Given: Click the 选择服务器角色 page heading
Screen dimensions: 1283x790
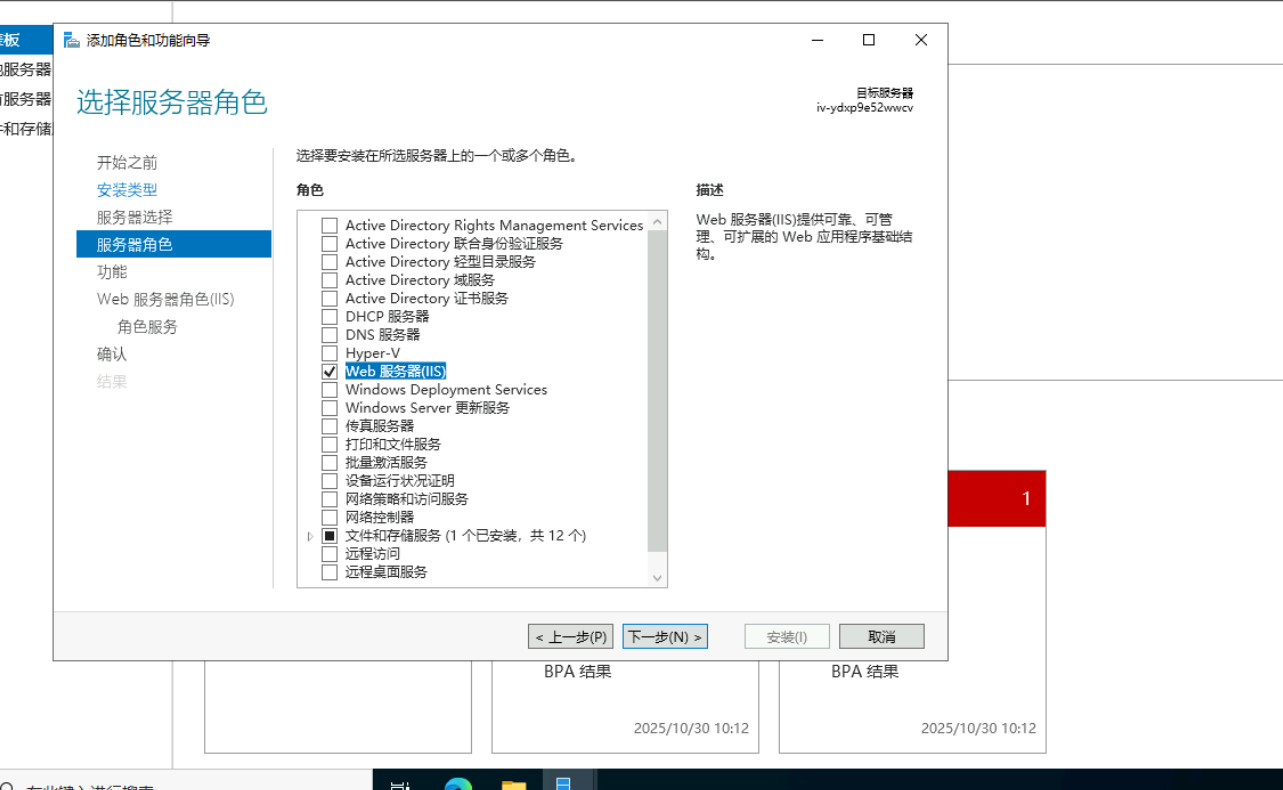Looking at the screenshot, I should [x=172, y=102].
